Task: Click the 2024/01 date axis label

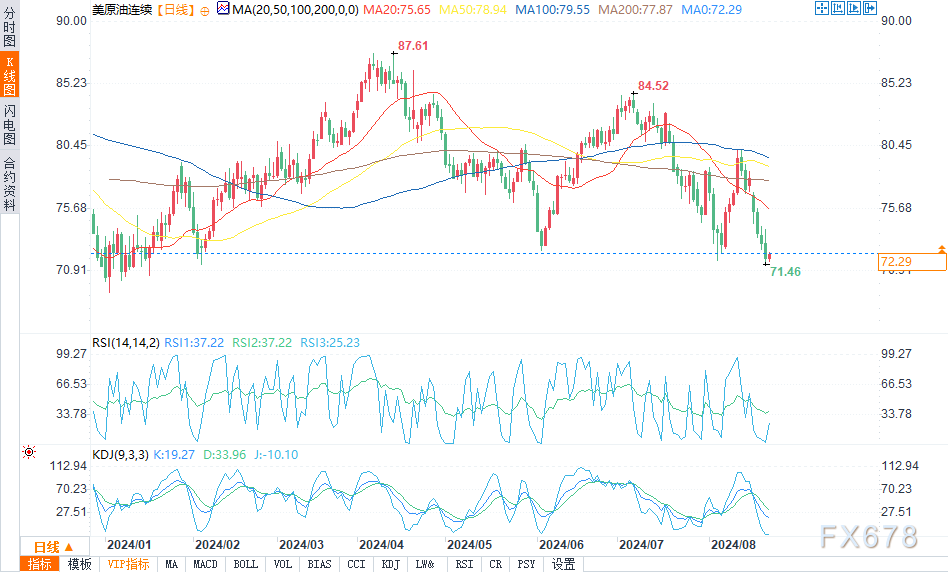Action: pos(129,545)
